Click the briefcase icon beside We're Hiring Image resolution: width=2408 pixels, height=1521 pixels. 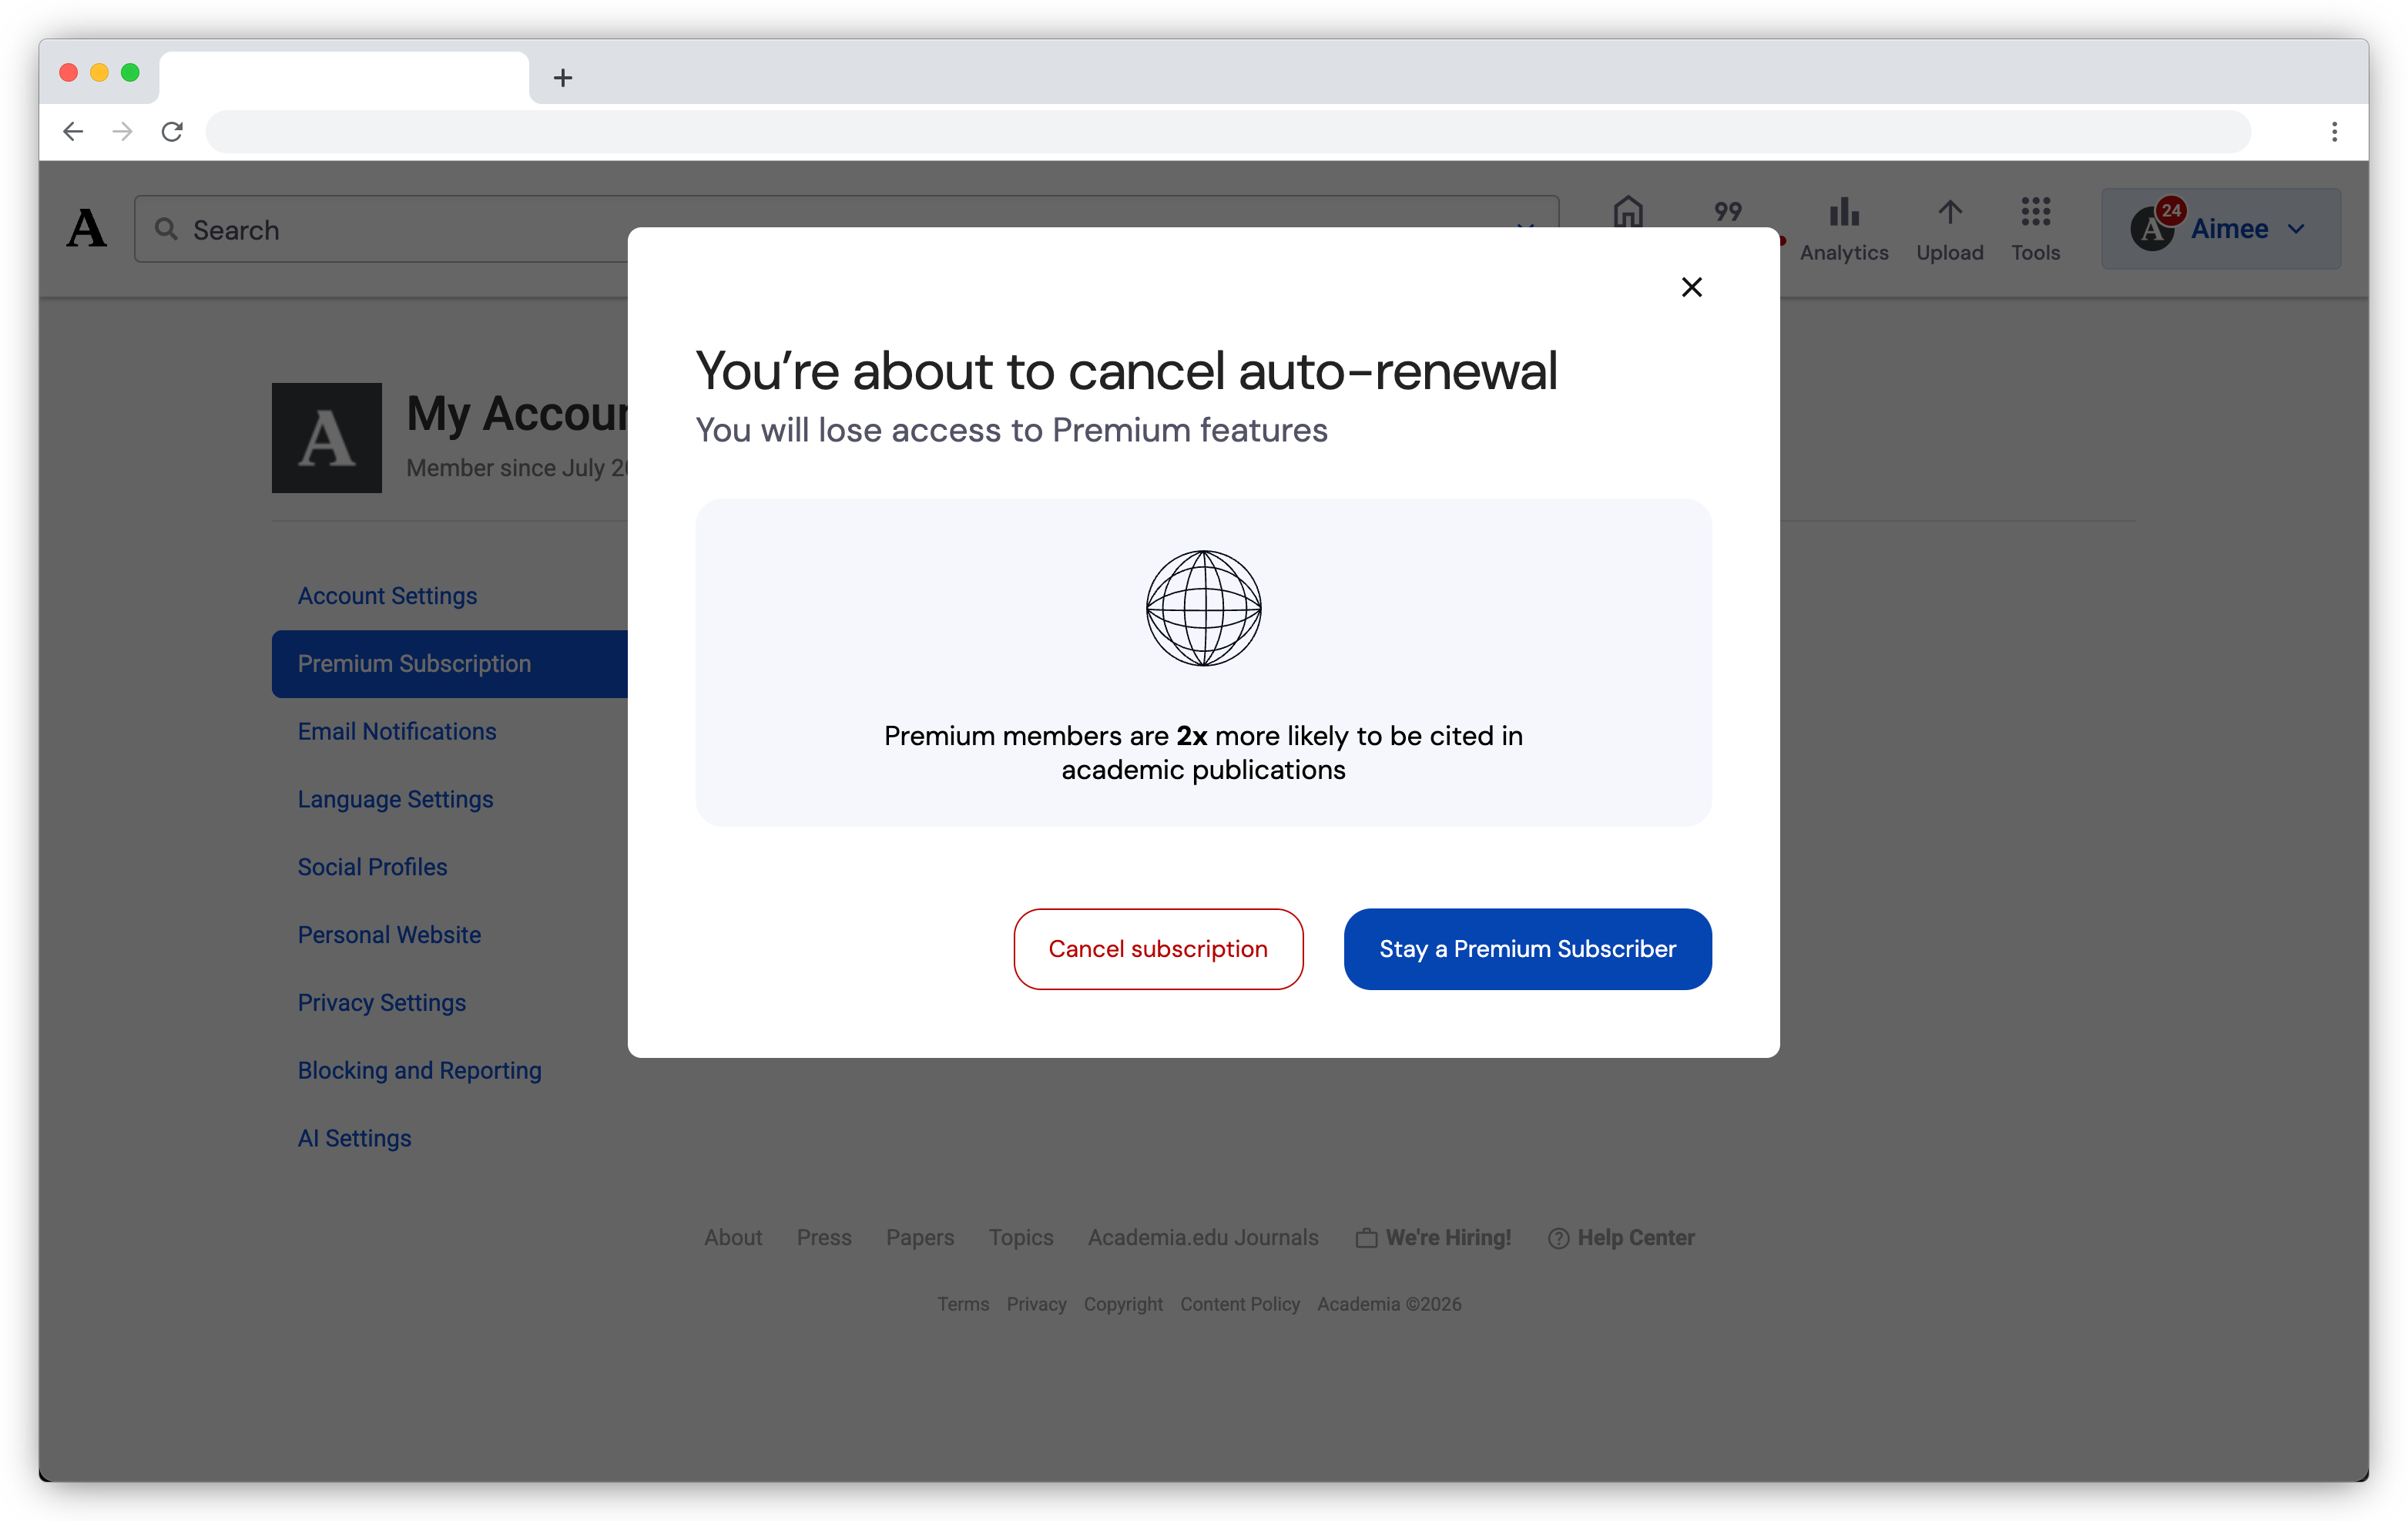click(1366, 1238)
